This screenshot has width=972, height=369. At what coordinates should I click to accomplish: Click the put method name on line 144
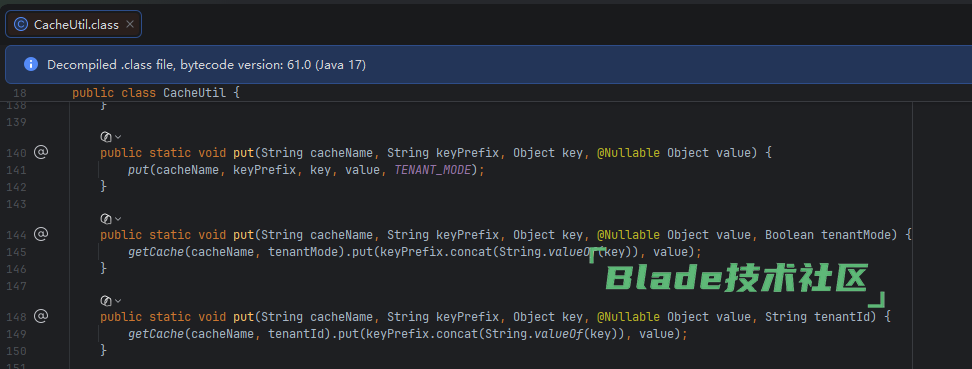click(x=244, y=234)
